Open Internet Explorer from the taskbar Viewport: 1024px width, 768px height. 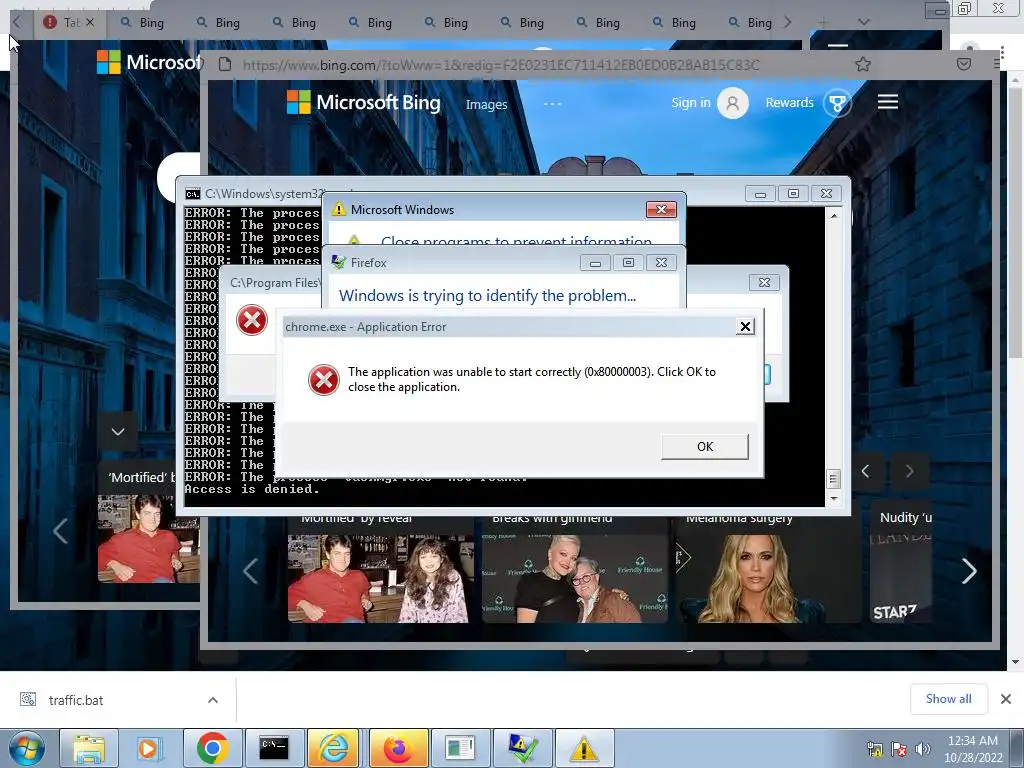coord(335,748)
